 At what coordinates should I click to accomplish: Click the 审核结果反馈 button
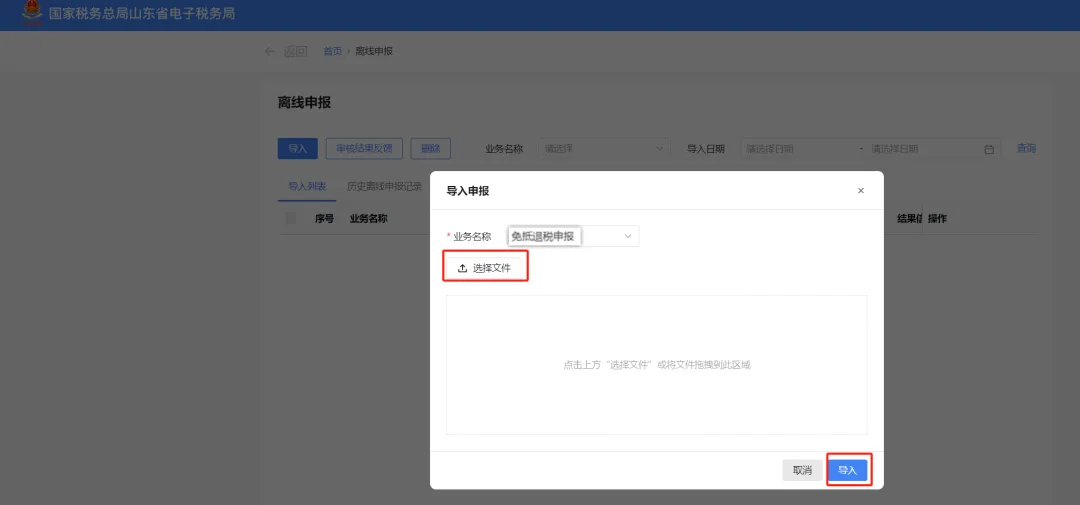pos(364,149)
